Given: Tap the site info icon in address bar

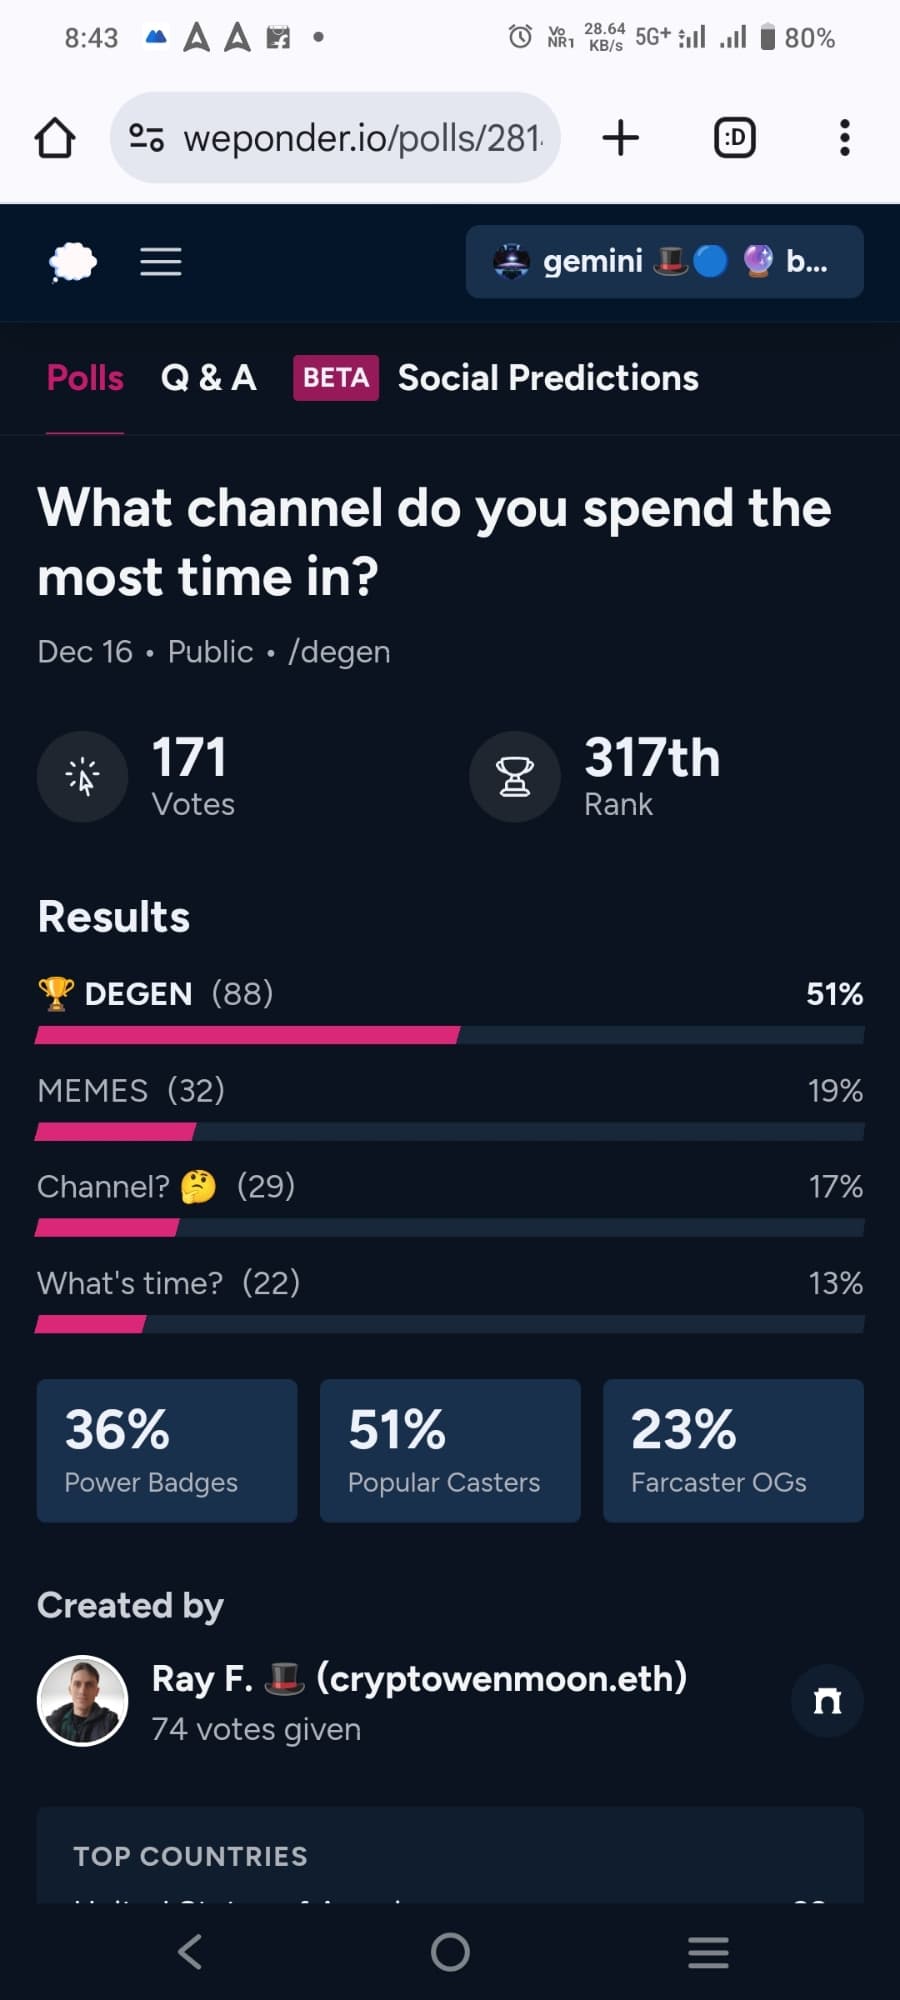Looking at the screenshot, I should pos(147,137).
